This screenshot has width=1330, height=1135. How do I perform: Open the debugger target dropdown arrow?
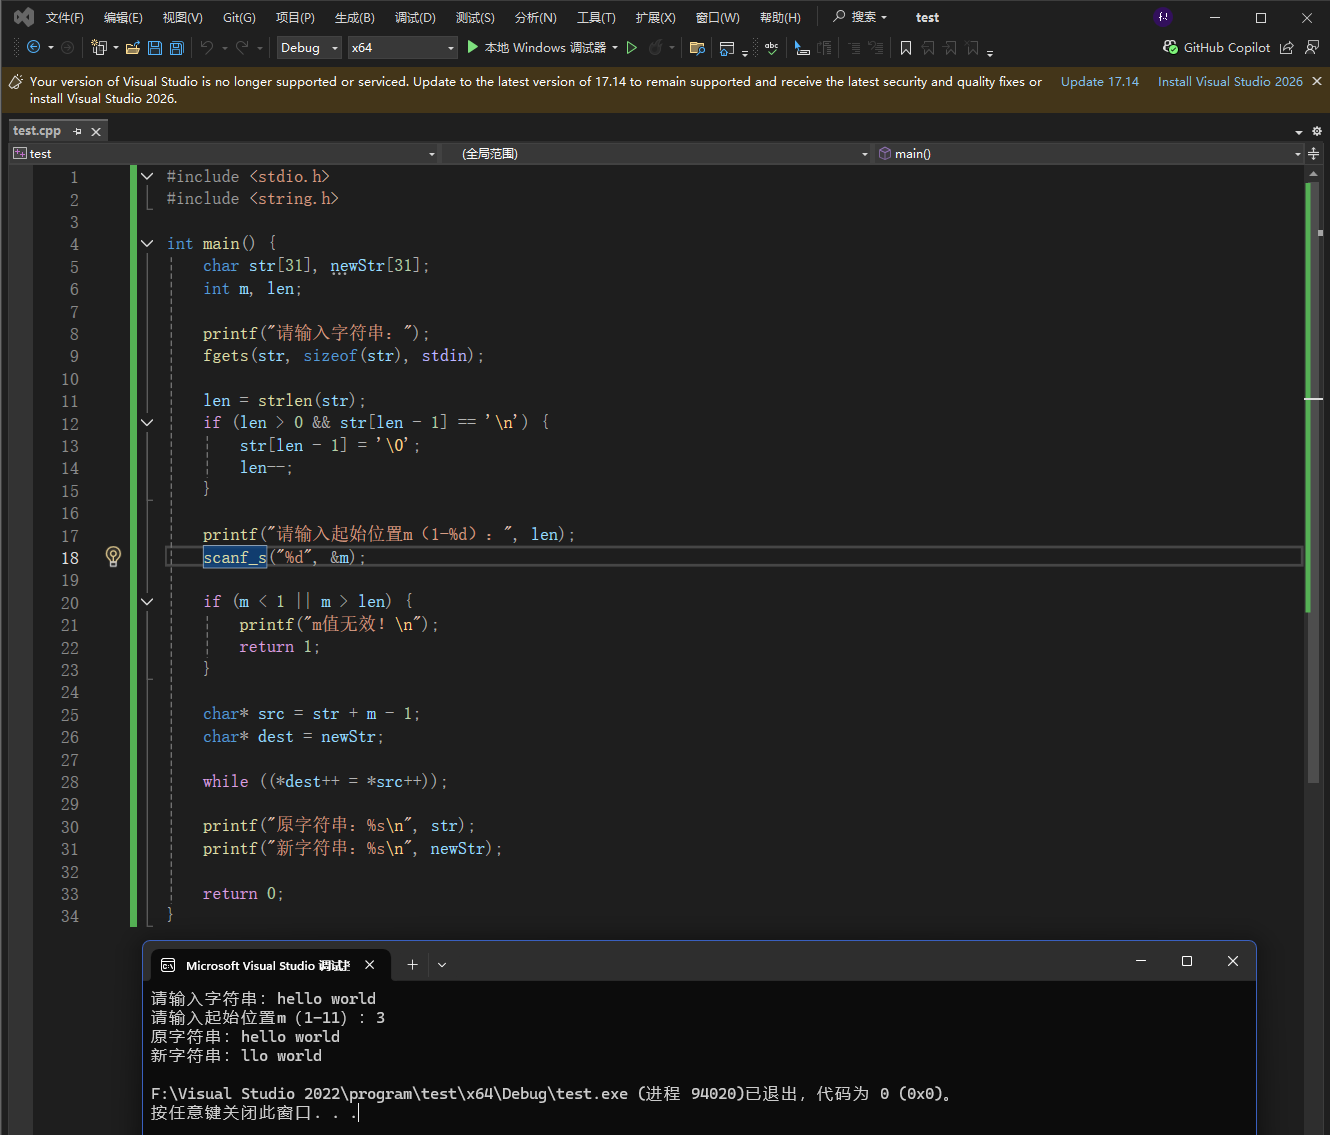click(615, 47)
